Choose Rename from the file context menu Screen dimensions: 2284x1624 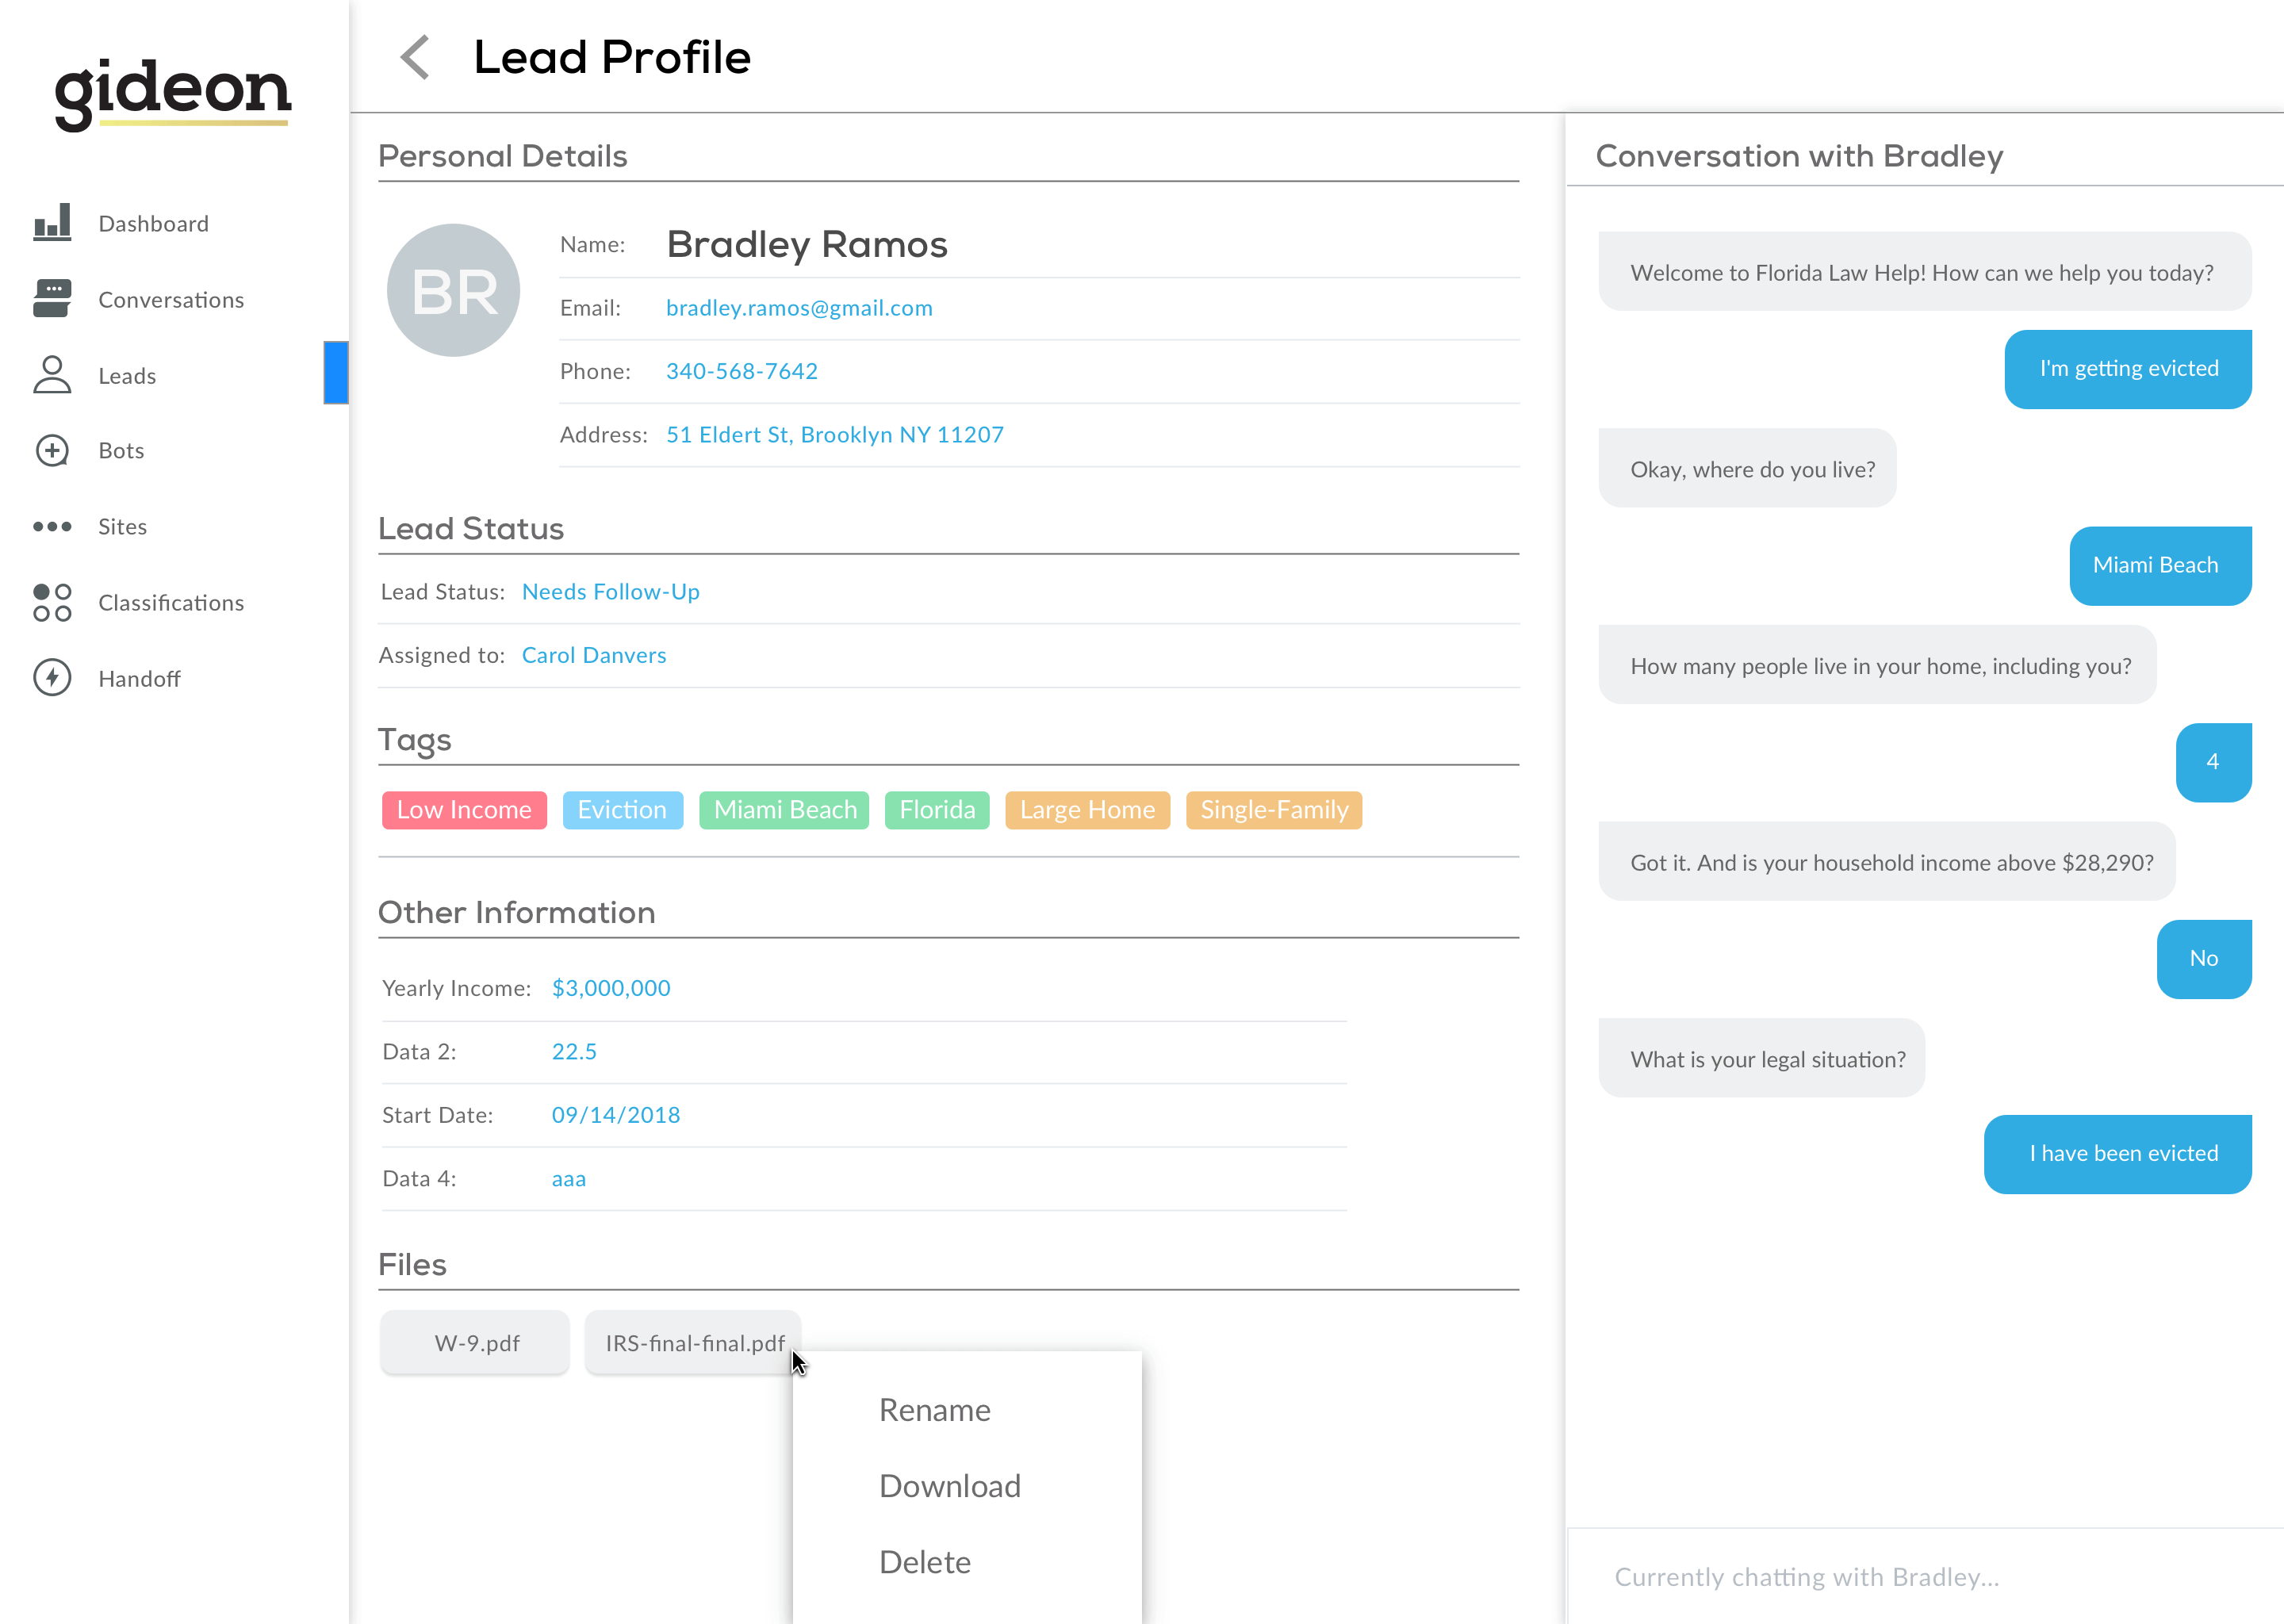tap(934, 1410)
